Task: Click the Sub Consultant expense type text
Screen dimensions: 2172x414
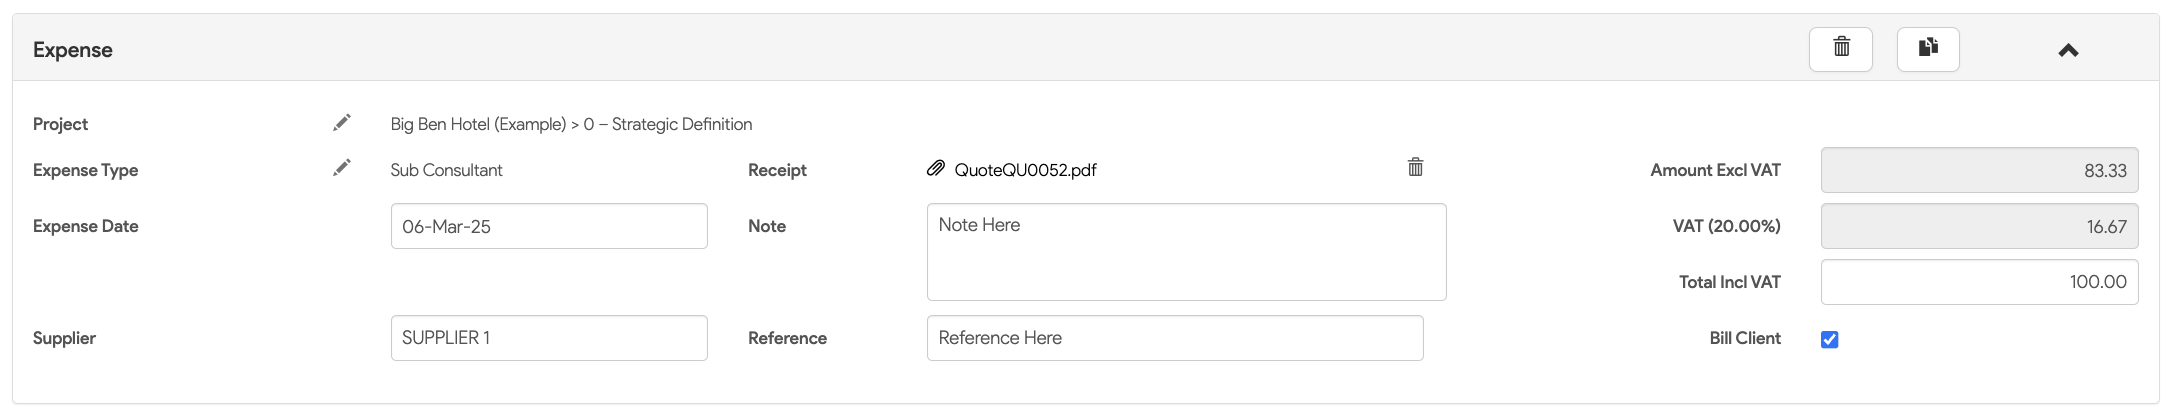Action: point(446,170)
